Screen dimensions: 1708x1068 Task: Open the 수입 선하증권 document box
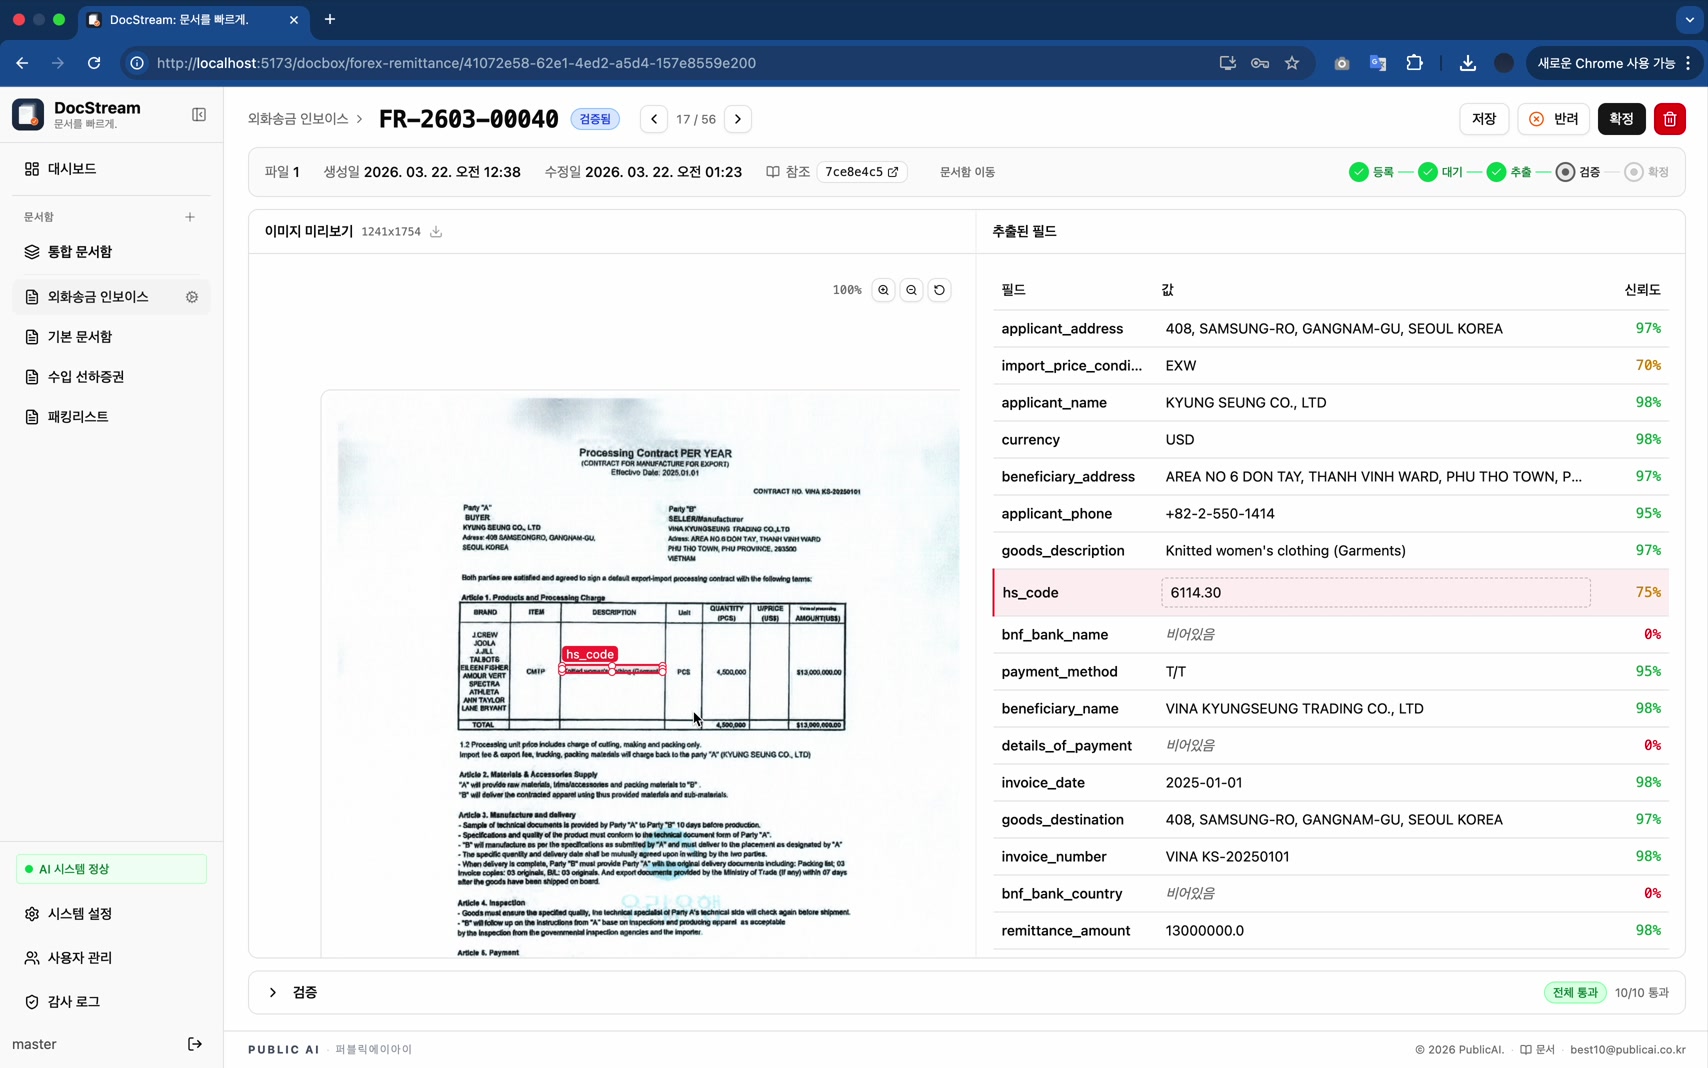click(86, 377)
